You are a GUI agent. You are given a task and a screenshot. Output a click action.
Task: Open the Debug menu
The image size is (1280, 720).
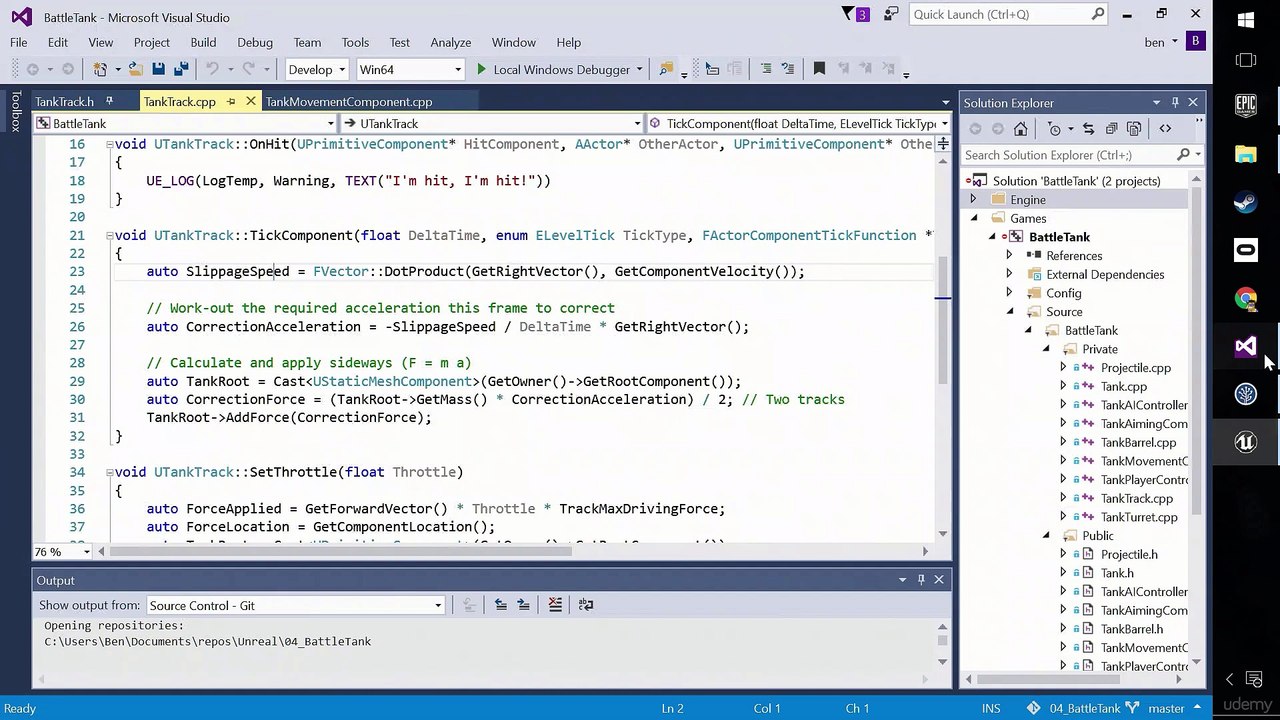[x=255, y=42]
